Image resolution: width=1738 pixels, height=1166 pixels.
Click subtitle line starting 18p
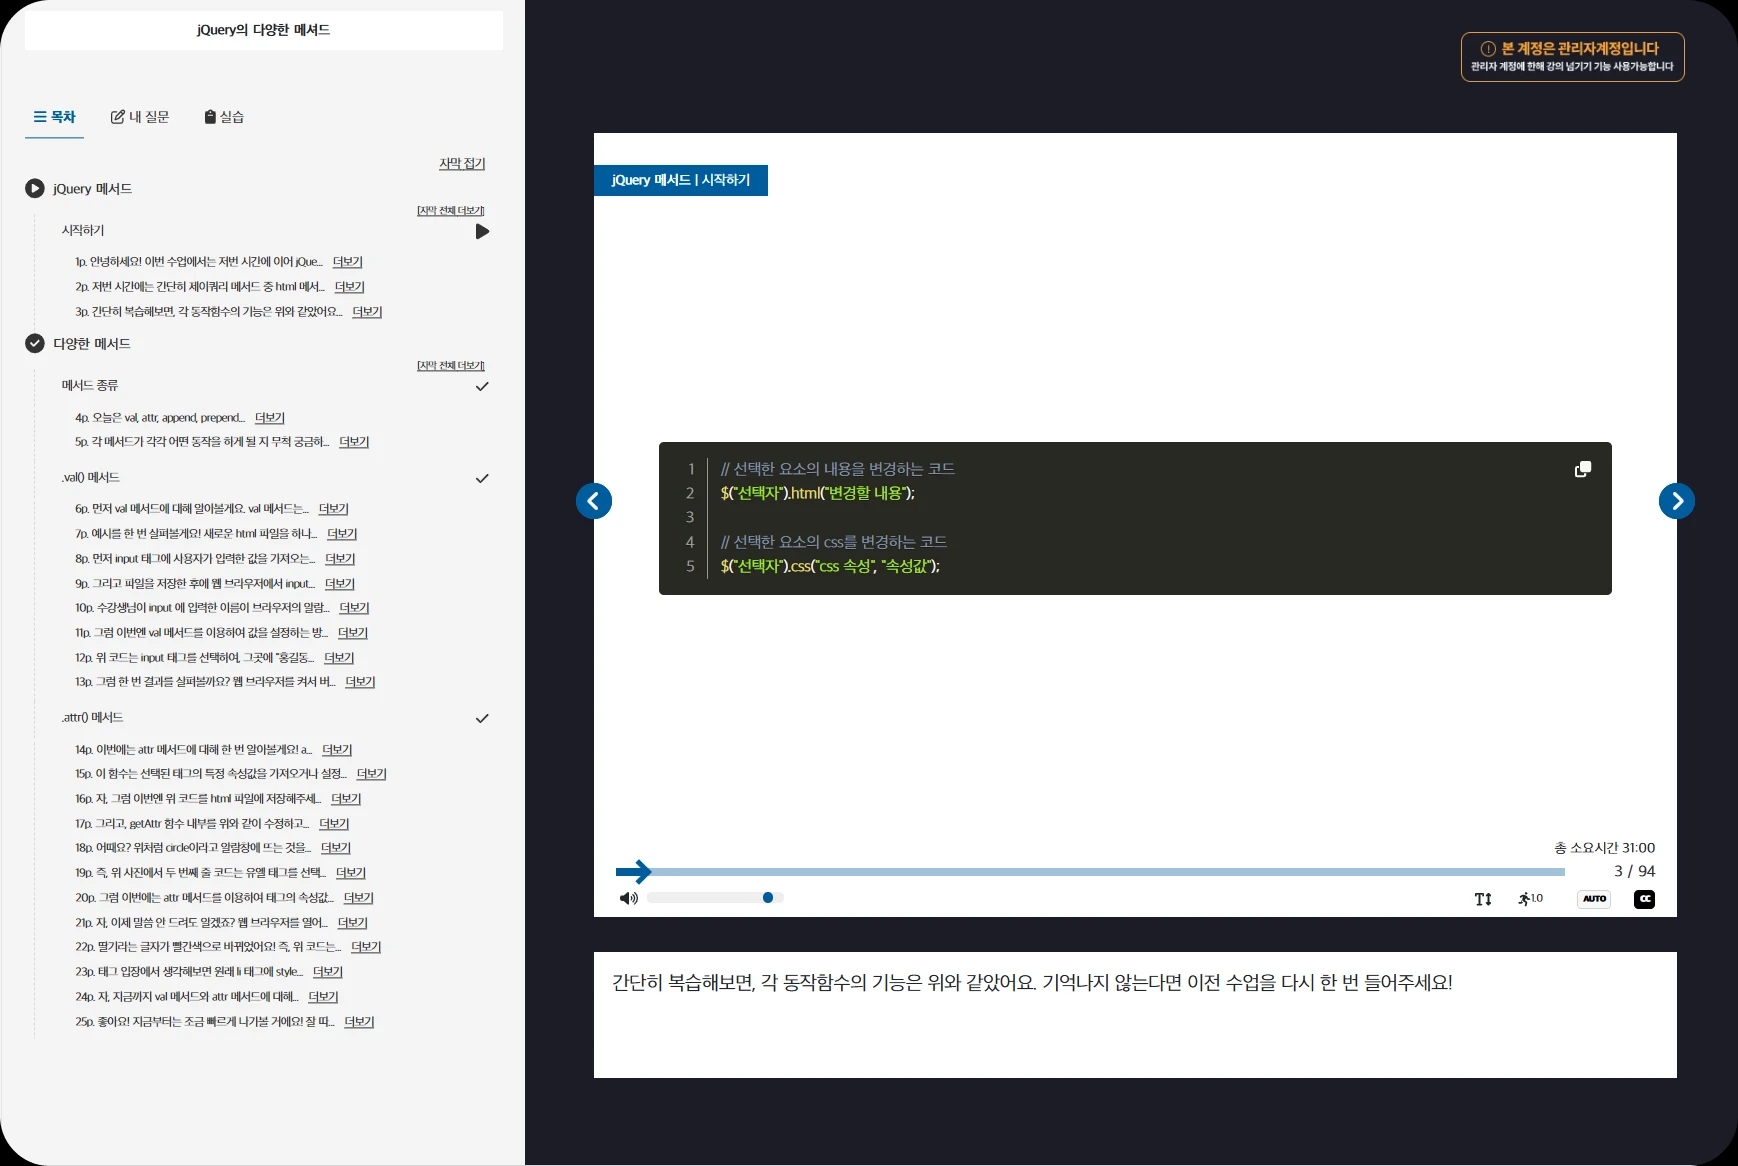tap(193, 848)
